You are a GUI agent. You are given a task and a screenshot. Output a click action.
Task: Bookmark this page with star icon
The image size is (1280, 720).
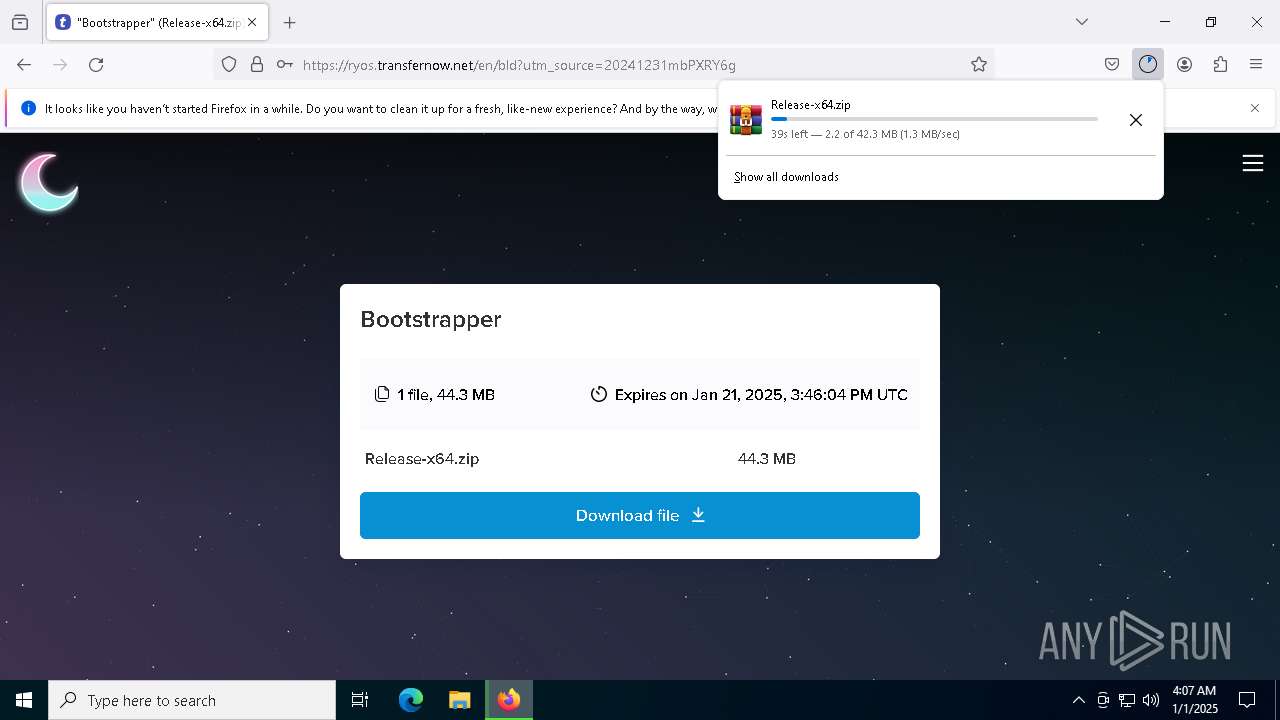tap(979, 65)
